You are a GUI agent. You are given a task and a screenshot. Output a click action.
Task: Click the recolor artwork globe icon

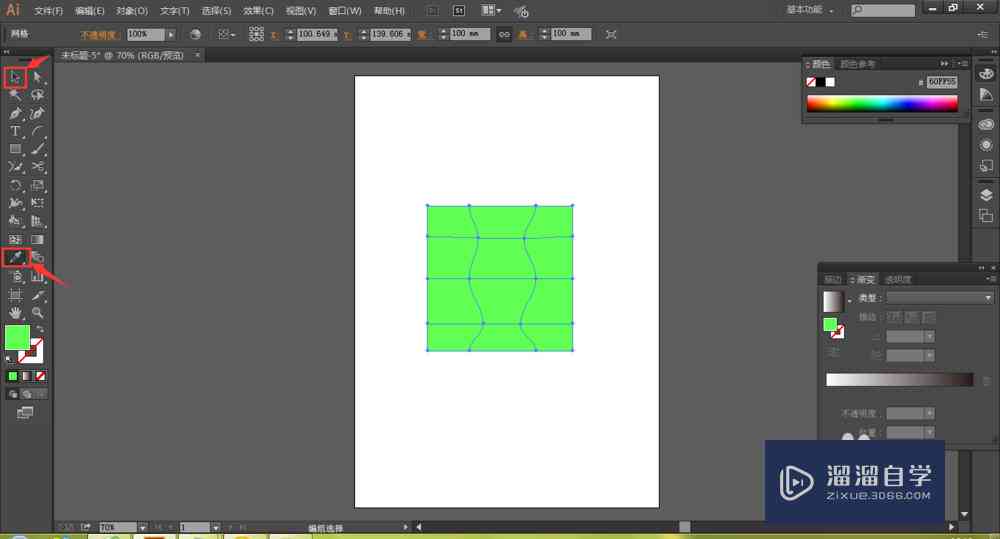[195, 34]
